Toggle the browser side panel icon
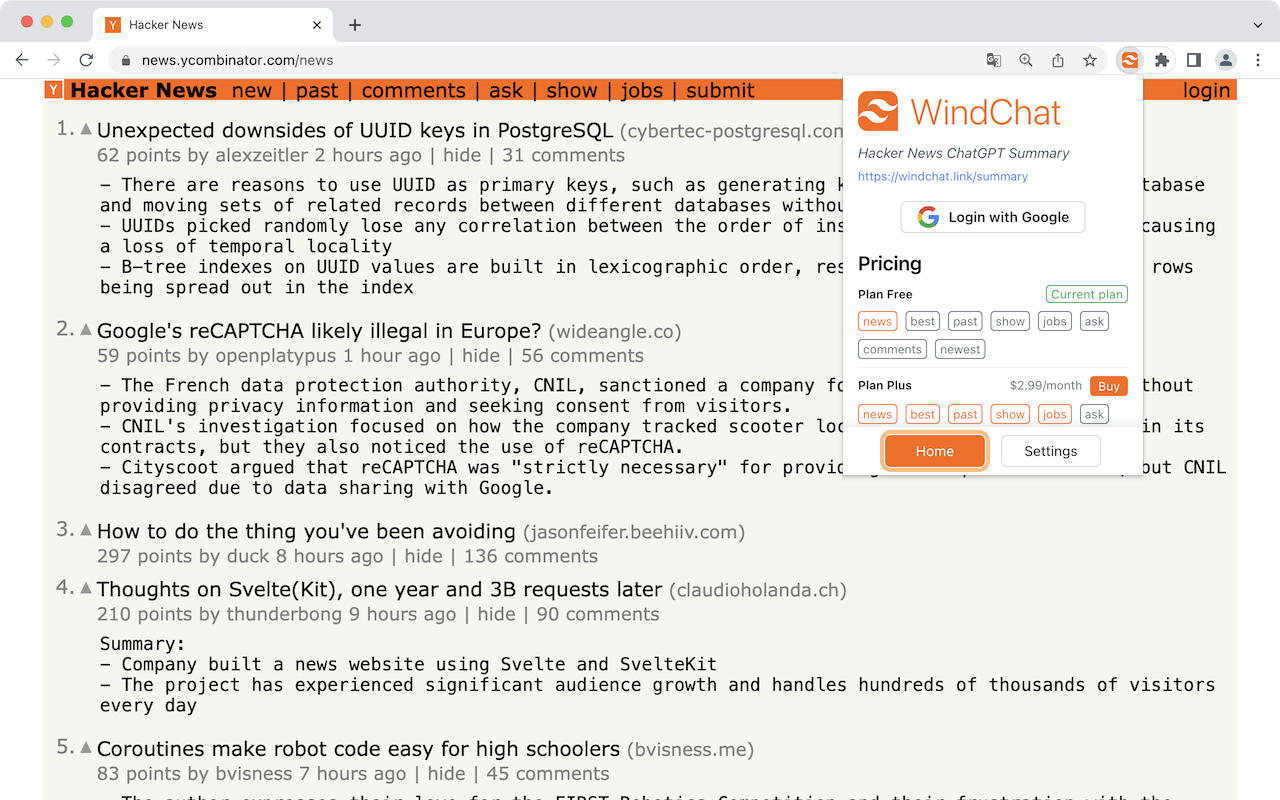Screen dimensions: 1280x800 tap(1194, 60)
